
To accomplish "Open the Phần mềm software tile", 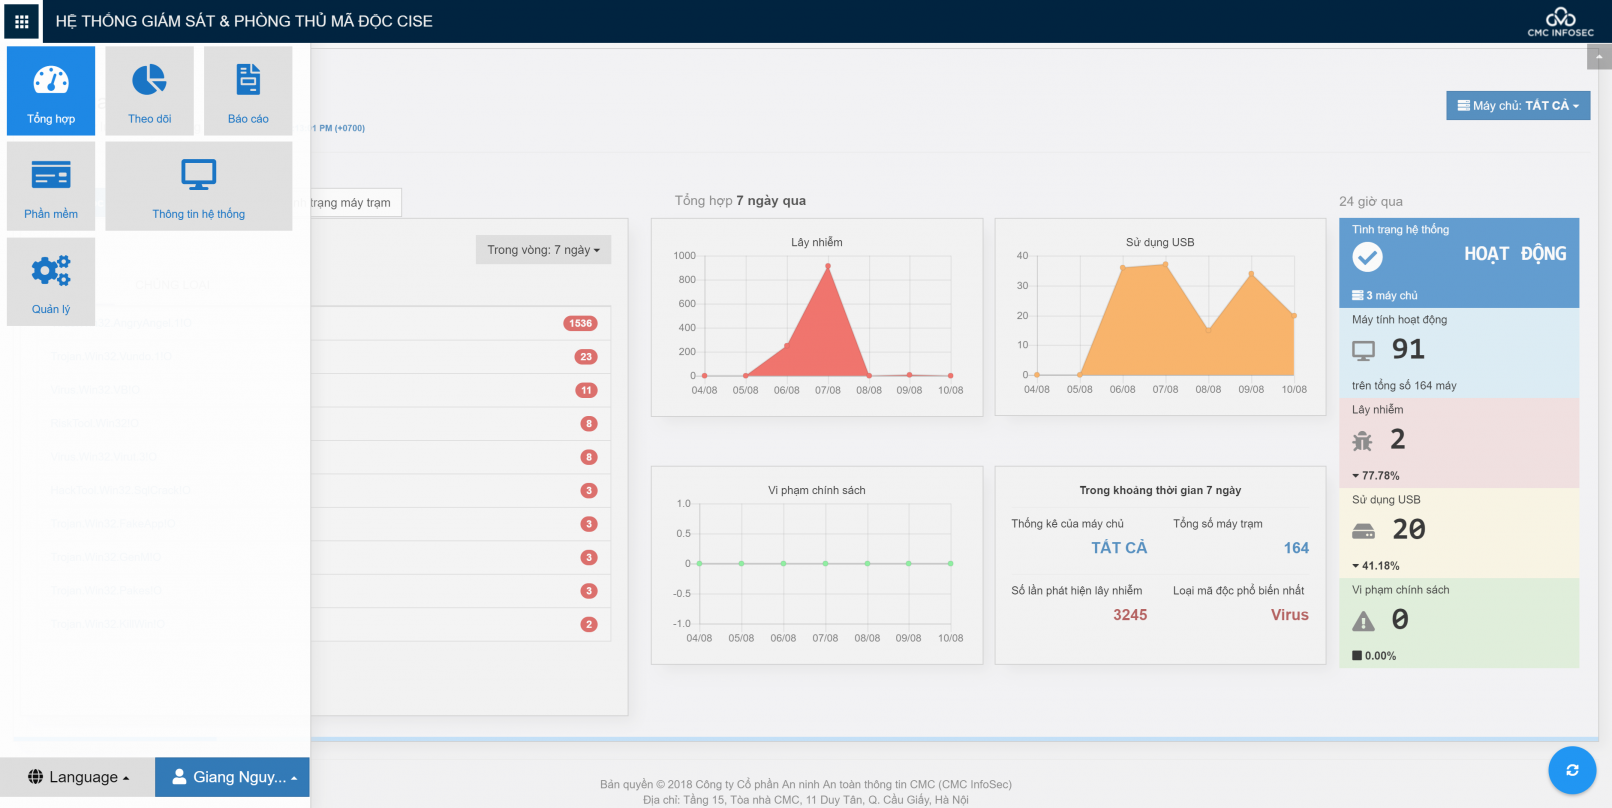I will point(51,186).
